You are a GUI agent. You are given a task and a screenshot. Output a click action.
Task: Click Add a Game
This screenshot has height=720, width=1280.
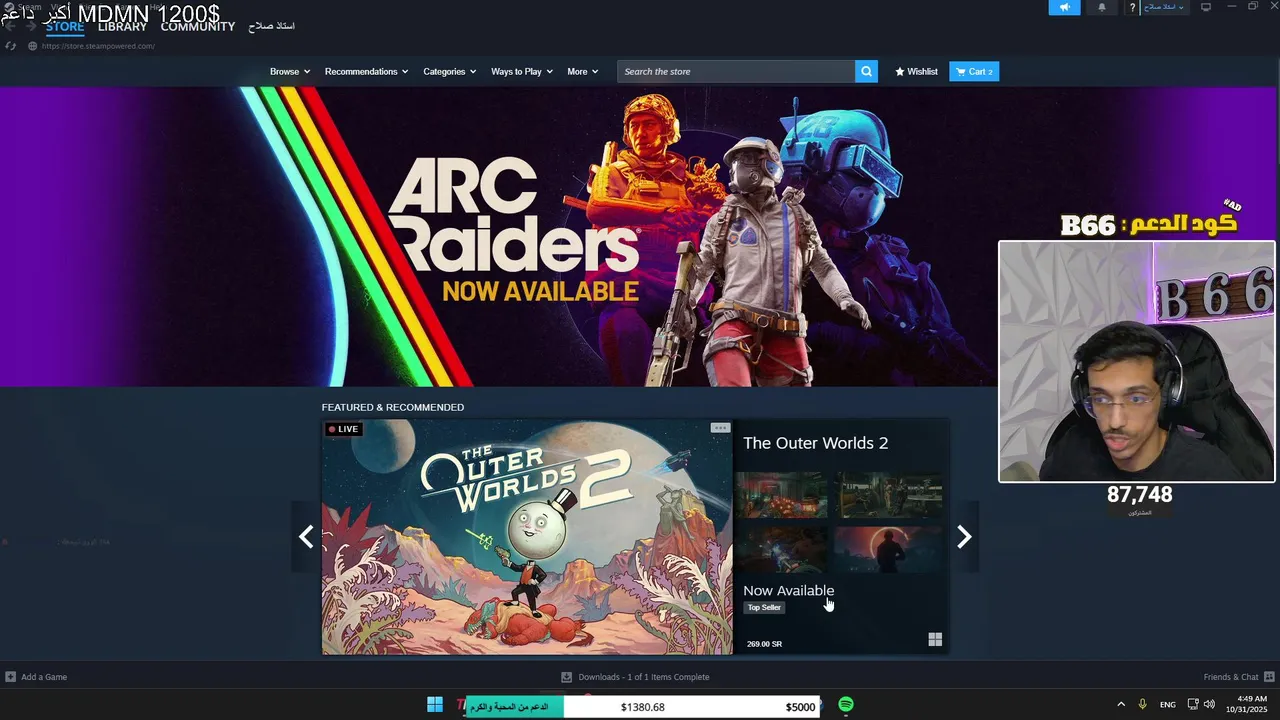click(x=36, y=677)
